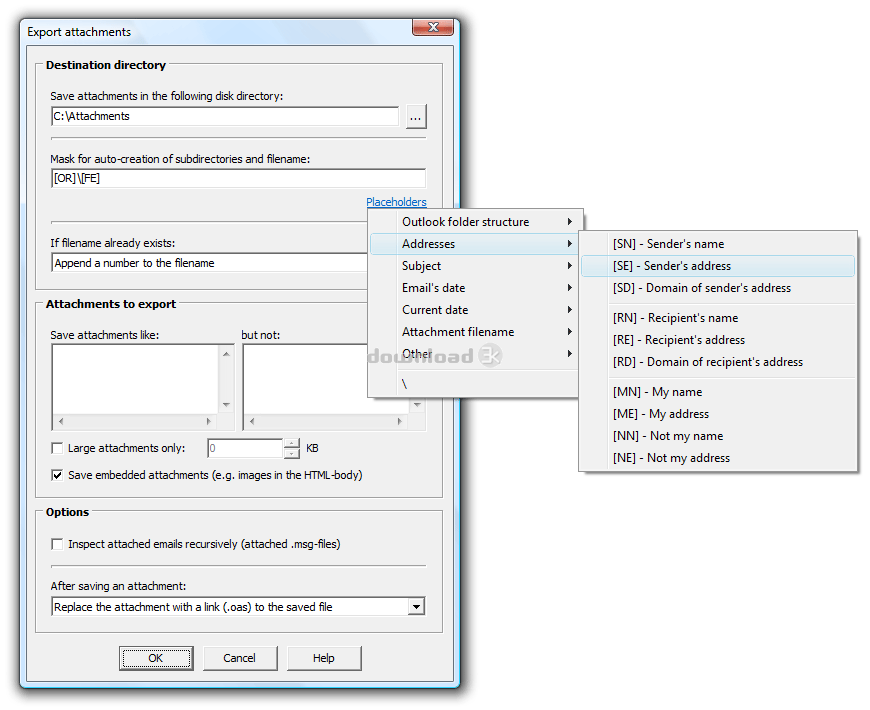This screenshot has width=870, height=710.
Task: Click the browse directory ellipsis button
Action: coord(416,117)
